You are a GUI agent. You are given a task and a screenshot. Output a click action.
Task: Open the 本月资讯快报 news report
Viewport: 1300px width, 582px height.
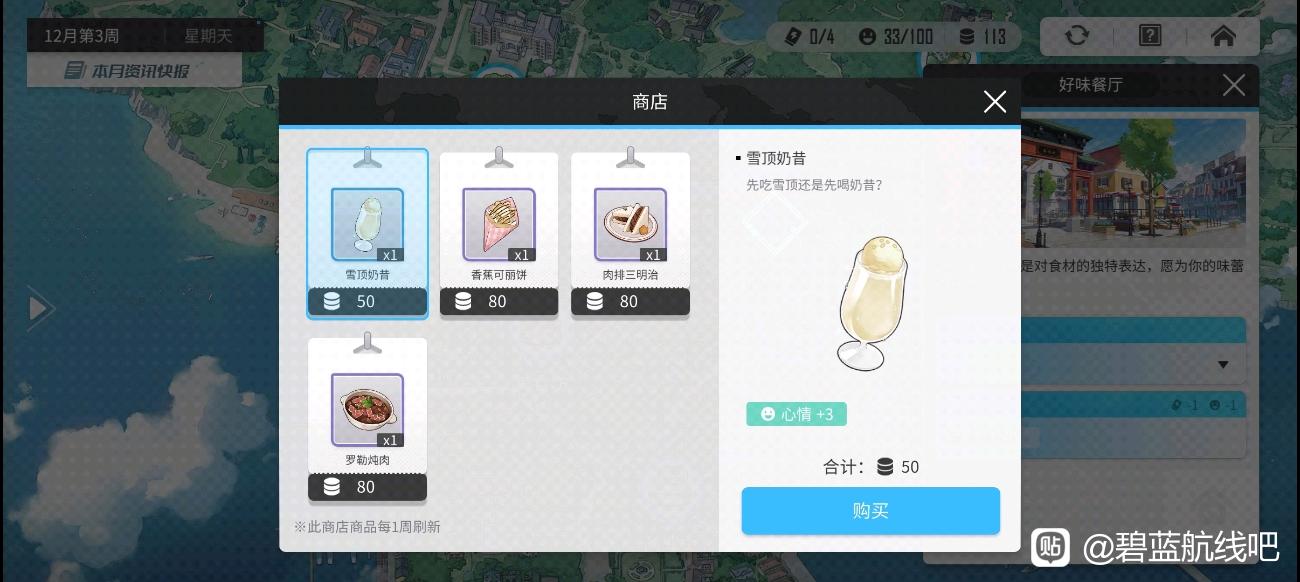tap(134, 71)
